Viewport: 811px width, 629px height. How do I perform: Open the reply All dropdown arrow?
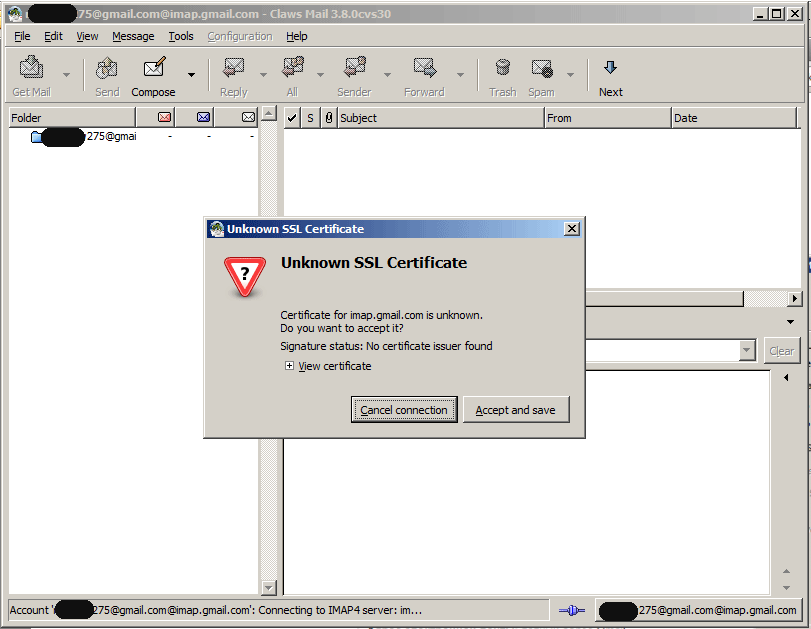pos(320,76)
